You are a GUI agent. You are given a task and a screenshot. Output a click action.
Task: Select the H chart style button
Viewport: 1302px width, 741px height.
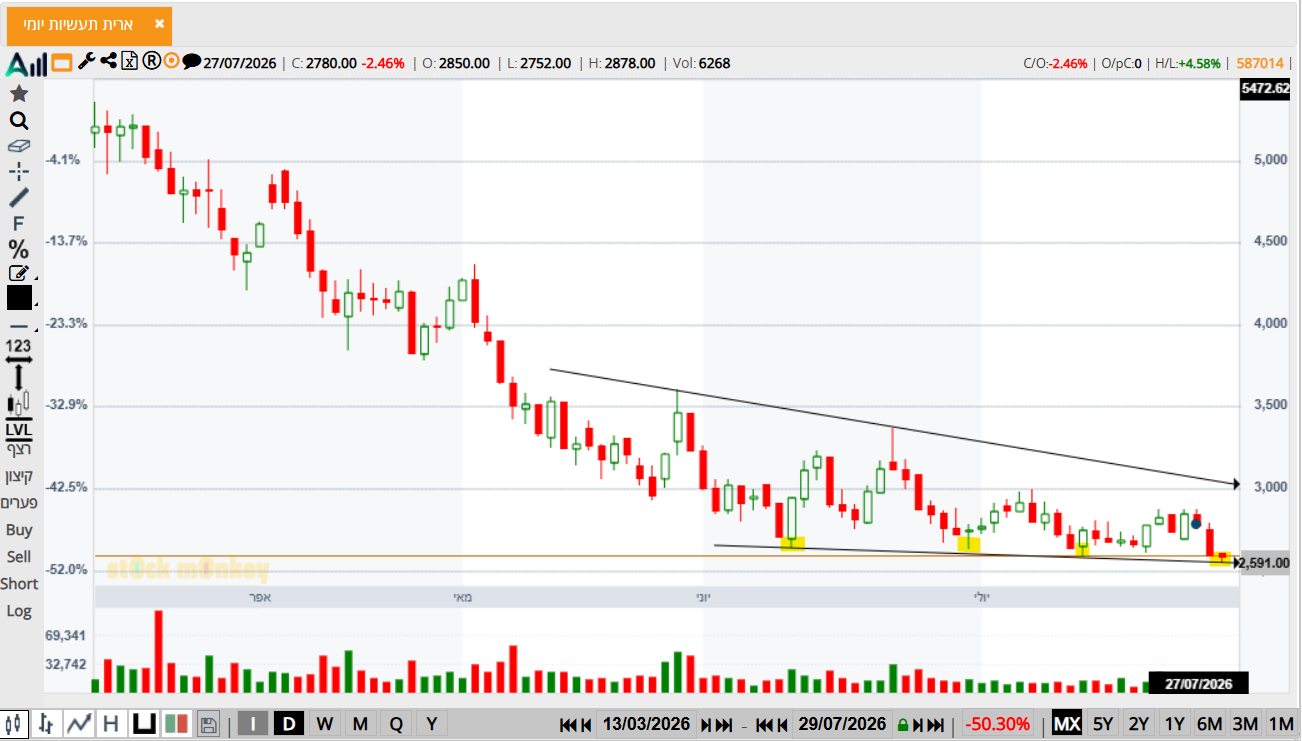(x=110, y=724)
